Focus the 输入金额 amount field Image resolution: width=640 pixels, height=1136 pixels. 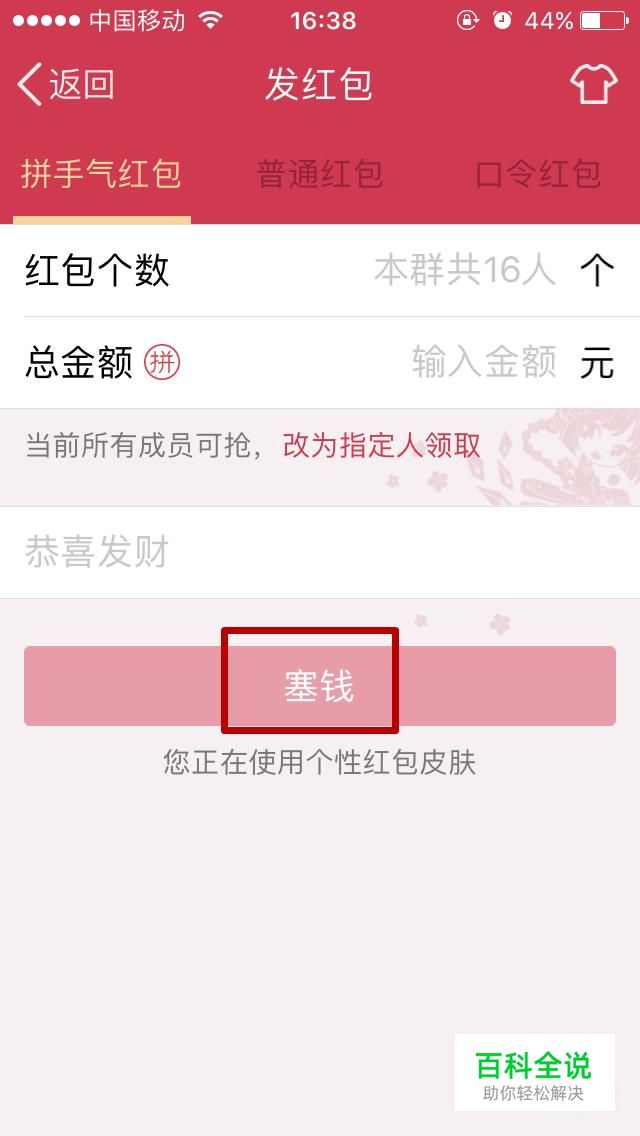tap(320, 362)
